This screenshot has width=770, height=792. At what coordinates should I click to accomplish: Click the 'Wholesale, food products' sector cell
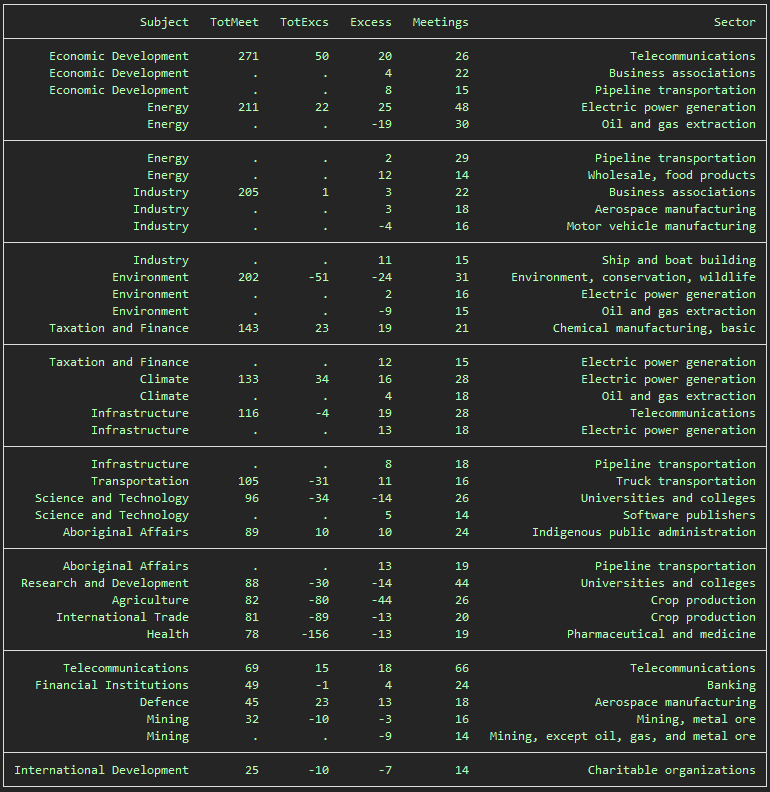[x=671, y=175]
